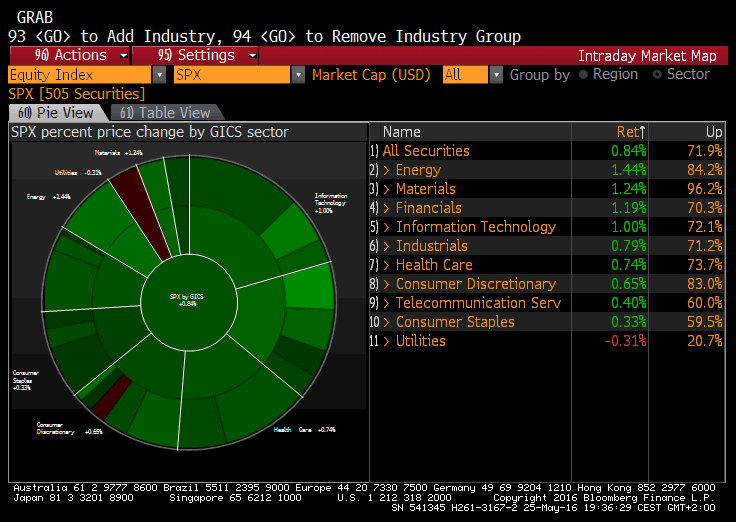This screenshot has width=736, height=522.
Task: Sort by the Up column header
Action: point(713,132)
